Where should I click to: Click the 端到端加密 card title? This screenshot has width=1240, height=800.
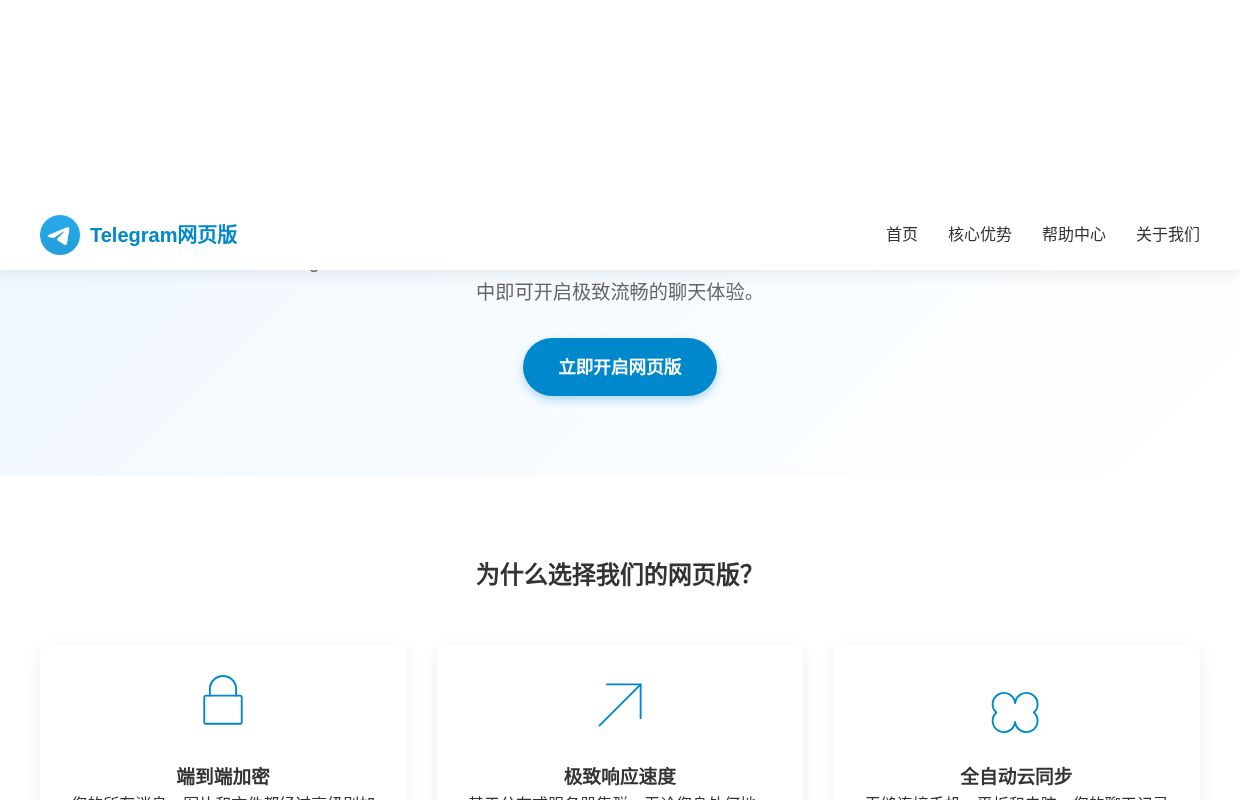tap(223, 776)
